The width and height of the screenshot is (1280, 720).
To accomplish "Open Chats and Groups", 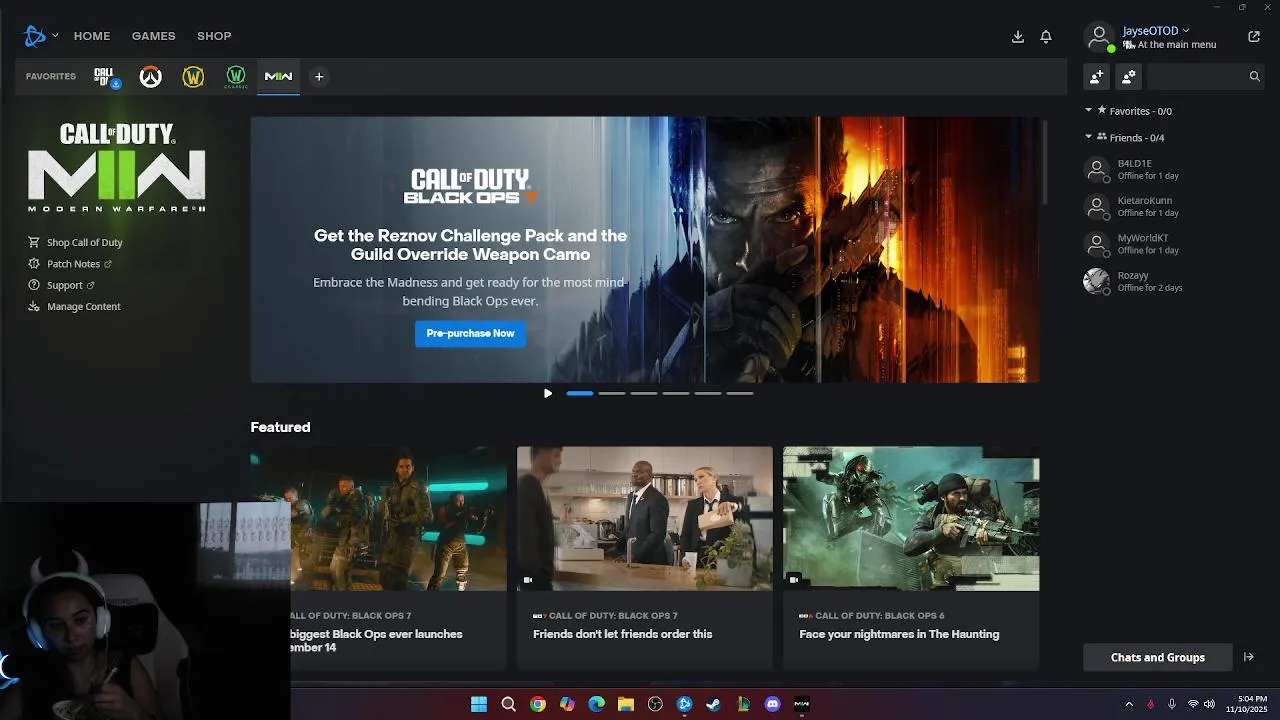I will (x=1157, y=657).
